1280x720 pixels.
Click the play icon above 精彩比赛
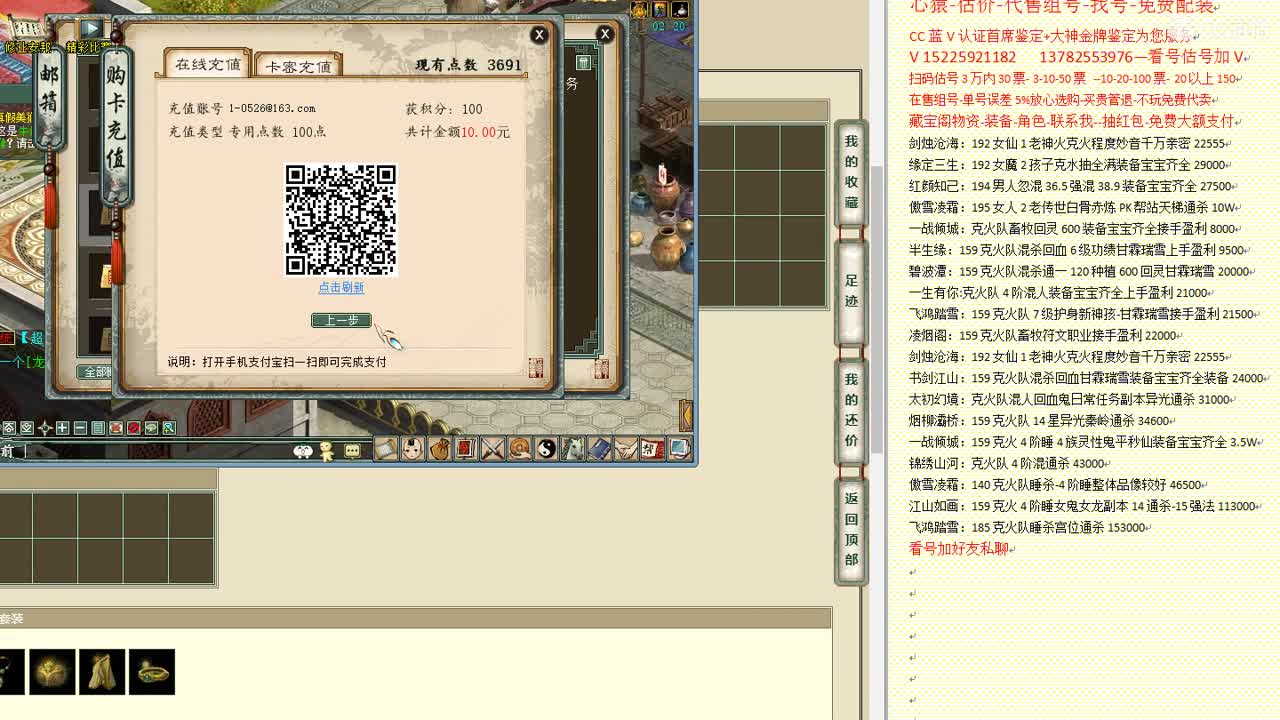tap(90, 29)
